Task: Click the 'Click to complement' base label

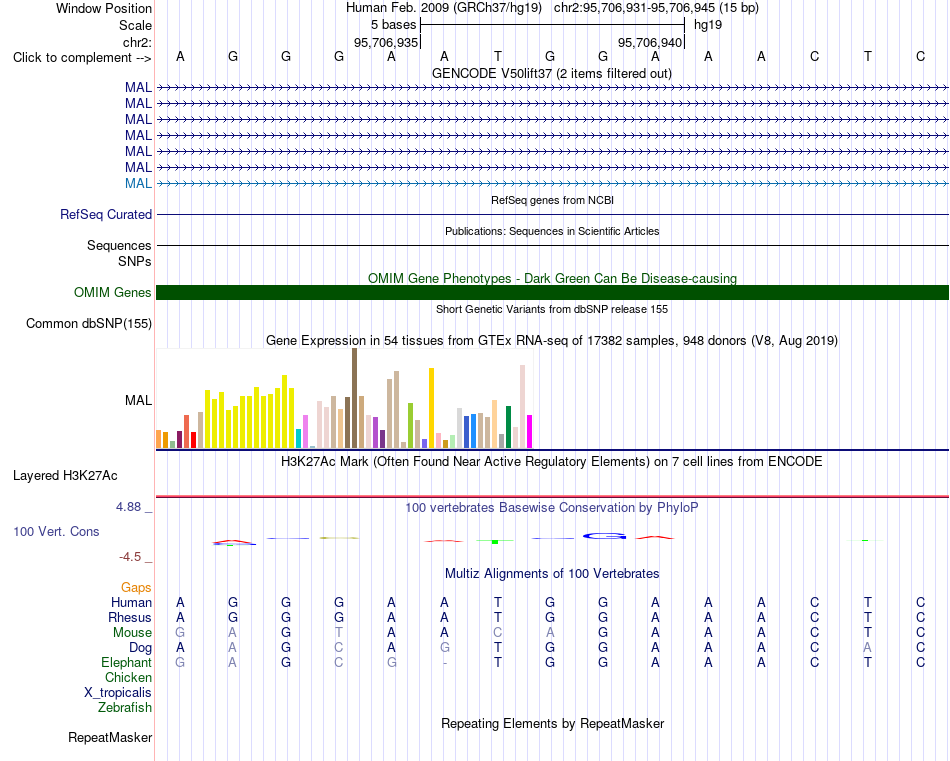Action: pos(82,58)
